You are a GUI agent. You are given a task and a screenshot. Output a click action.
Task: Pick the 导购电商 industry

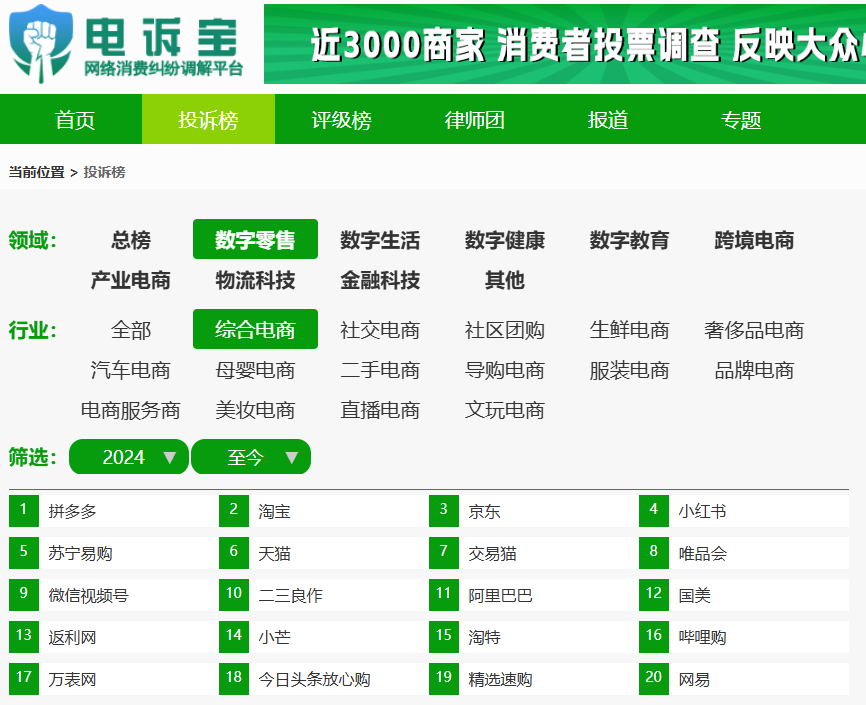pyautogui.click(x=505, y=370)
